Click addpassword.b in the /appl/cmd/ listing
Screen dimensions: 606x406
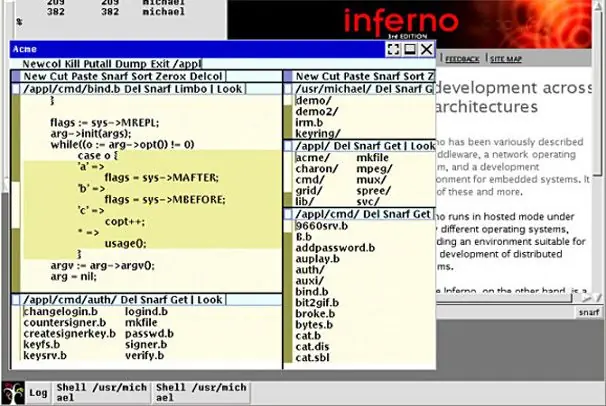tap(335, 248)
